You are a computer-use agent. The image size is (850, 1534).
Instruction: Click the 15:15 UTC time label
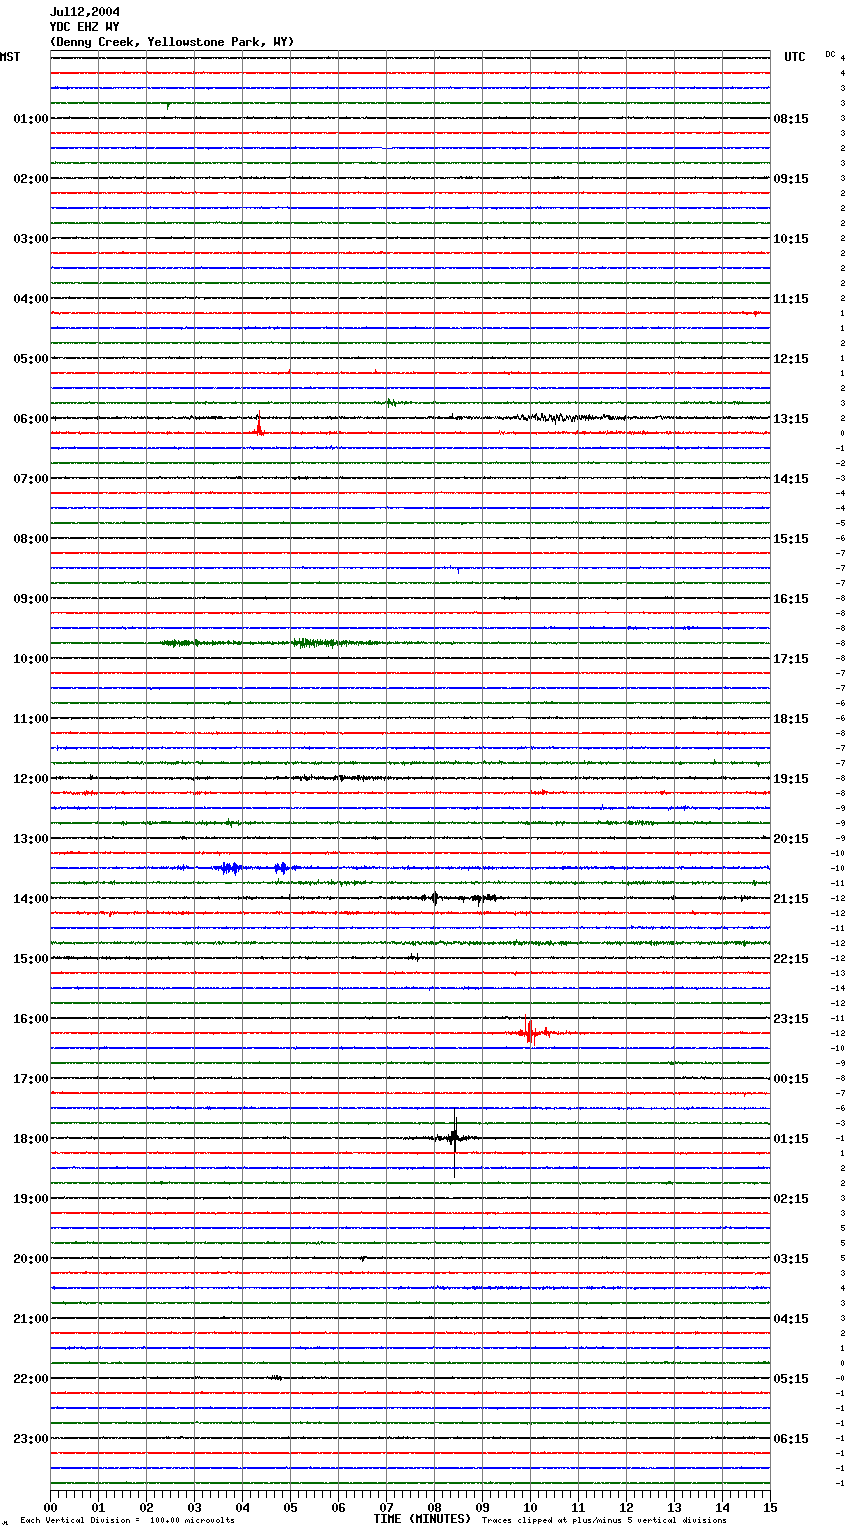pyautogui.click(x=791, y=539)
